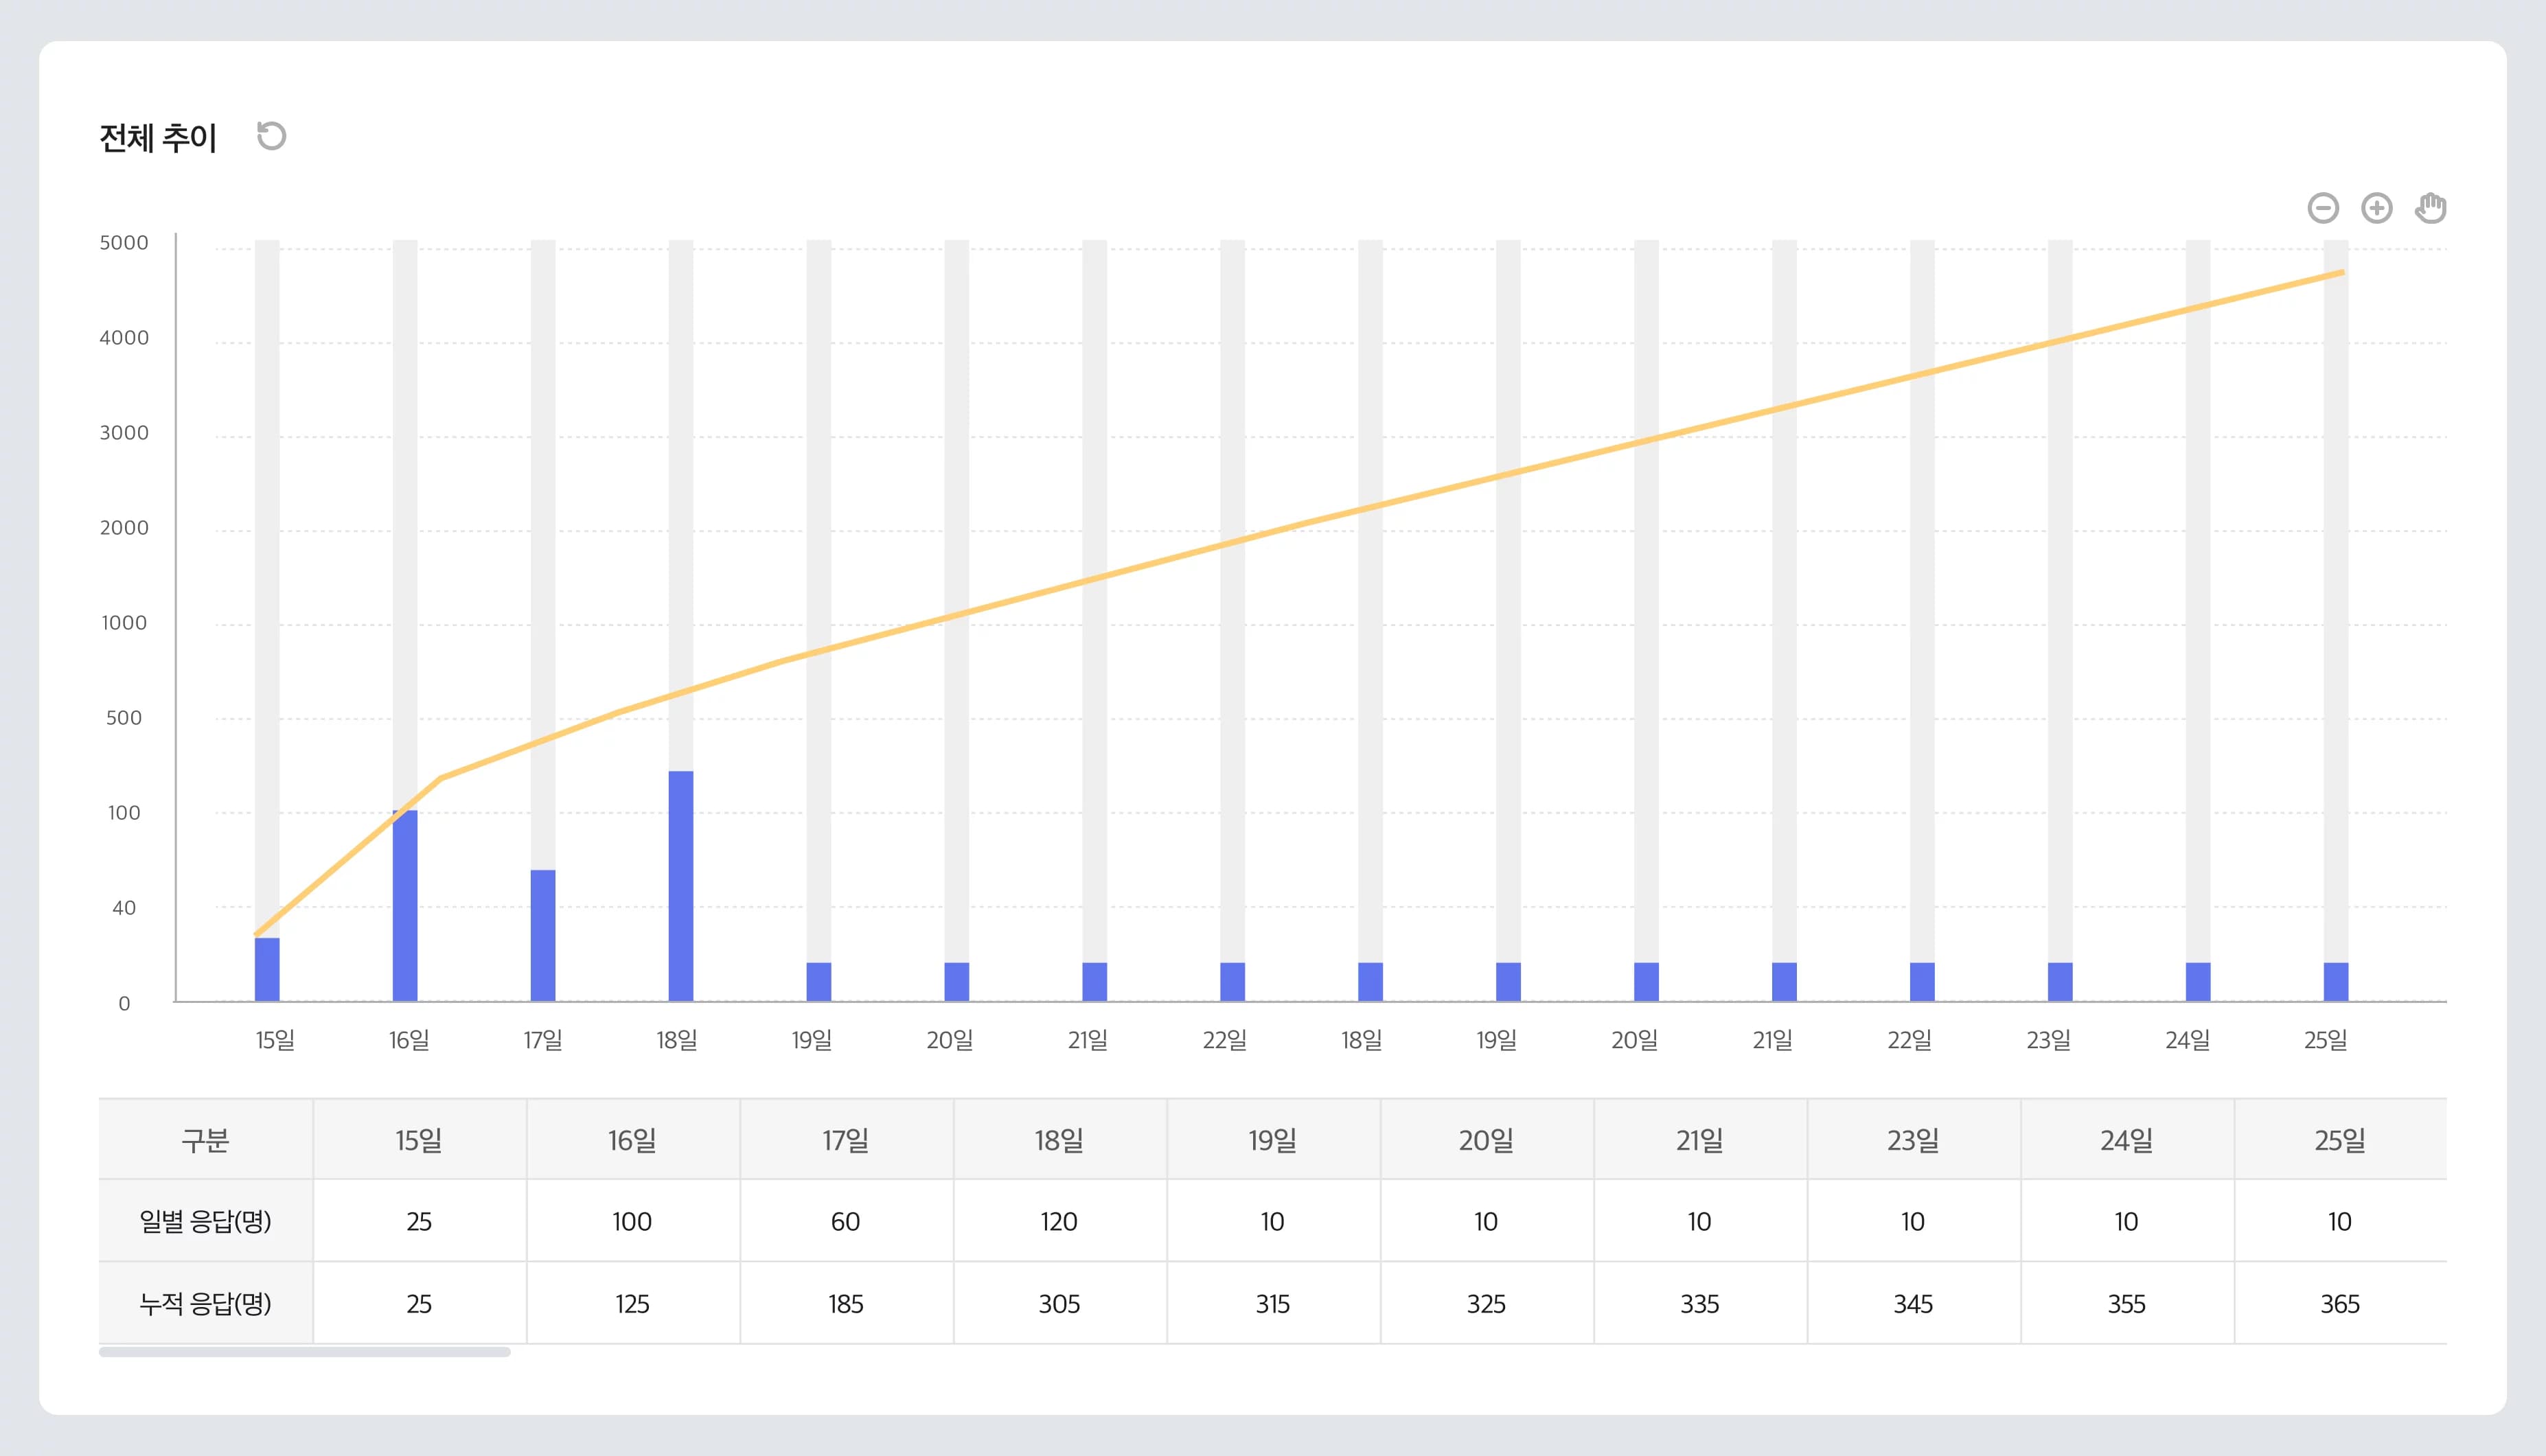Click the 15일 column header in table
Screen dimensions: 2546x1456
419,1140
